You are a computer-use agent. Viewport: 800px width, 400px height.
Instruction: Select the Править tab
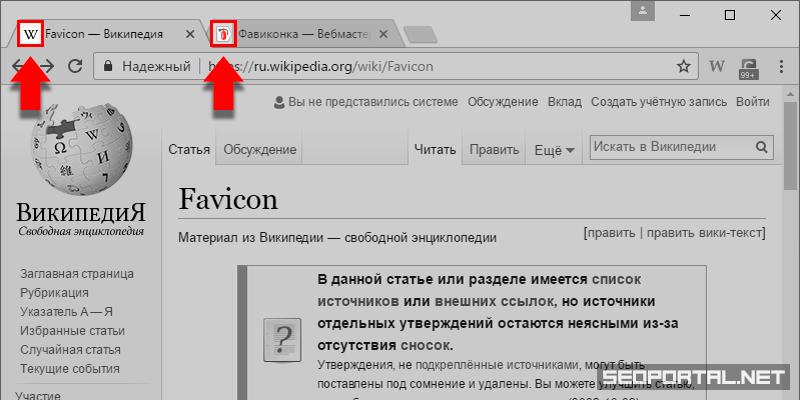[493, 149]
